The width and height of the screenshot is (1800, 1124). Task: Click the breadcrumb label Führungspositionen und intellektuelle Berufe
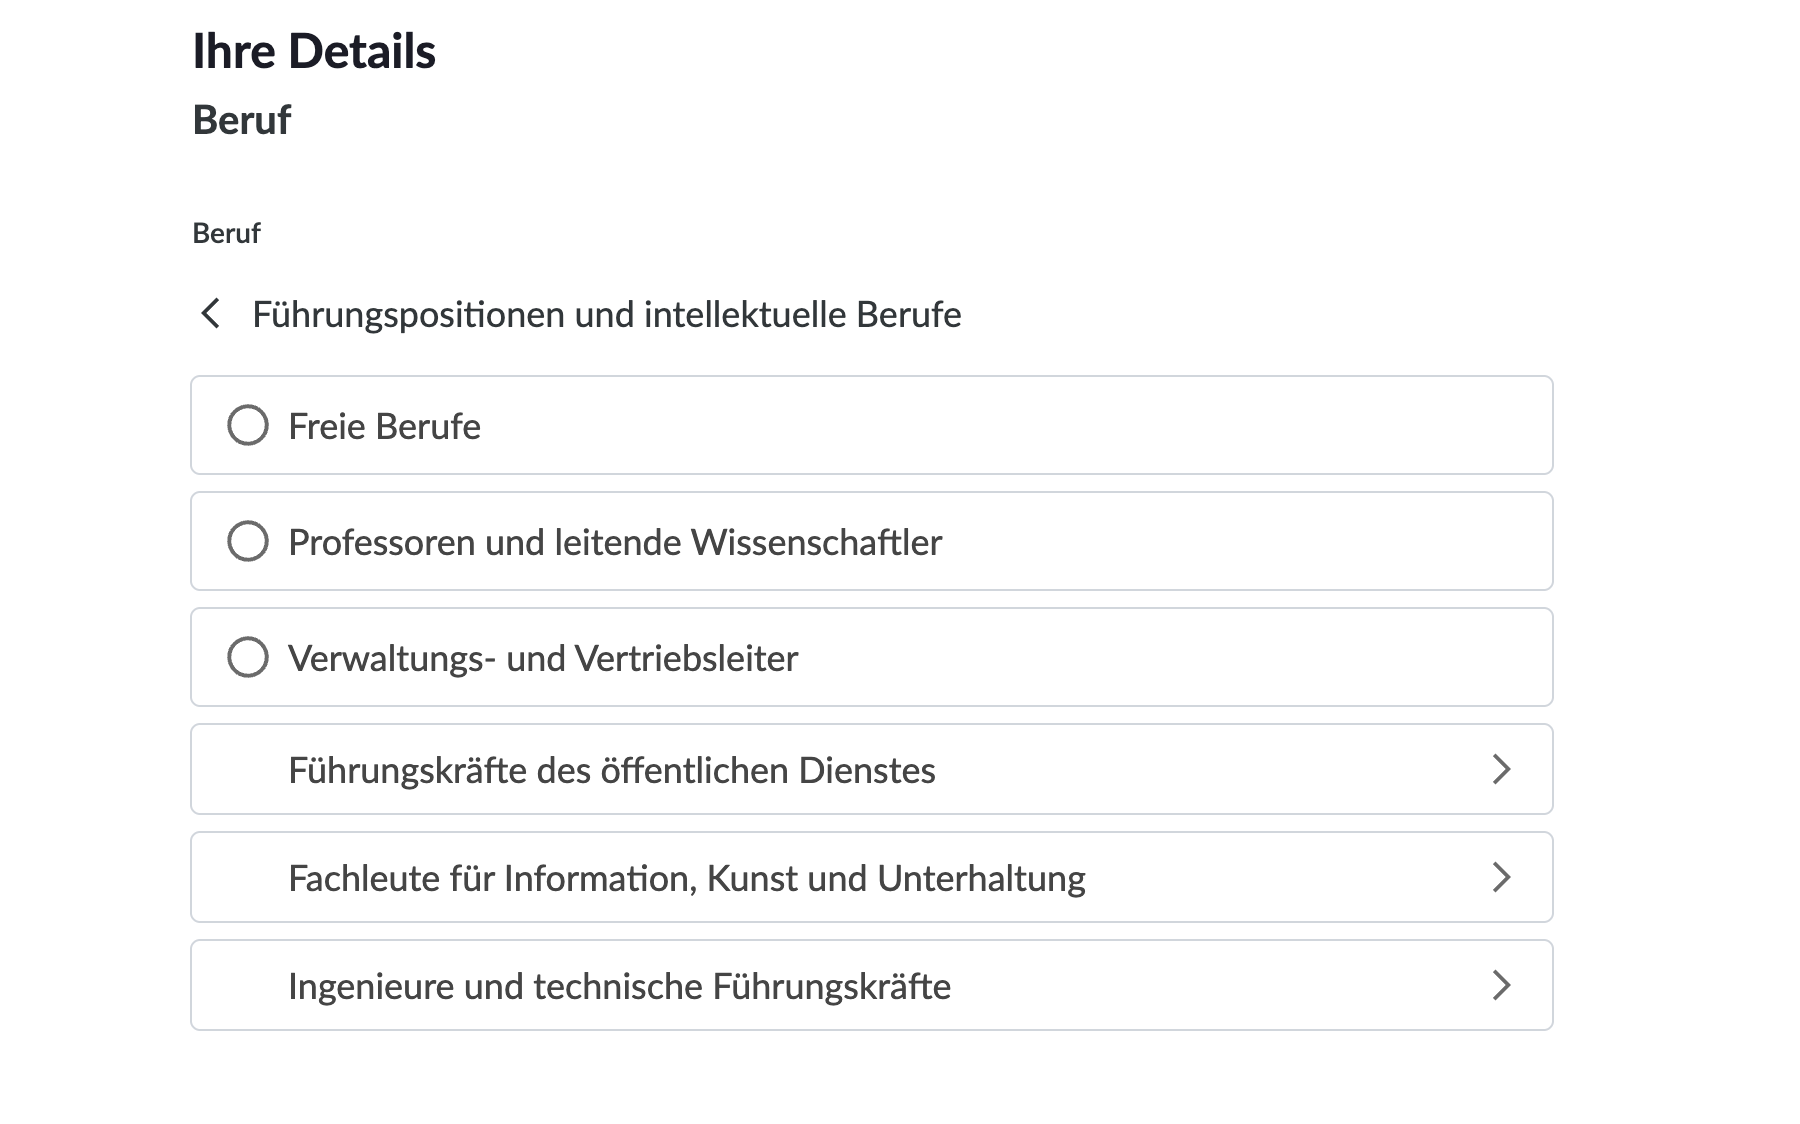(x=605, y=314)
